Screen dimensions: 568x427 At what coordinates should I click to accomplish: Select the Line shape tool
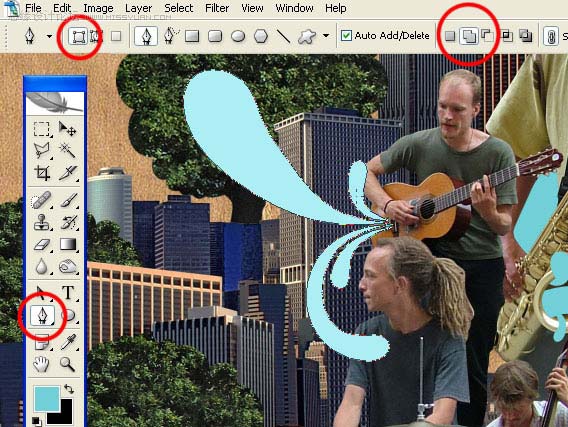[x=283, y=36]
